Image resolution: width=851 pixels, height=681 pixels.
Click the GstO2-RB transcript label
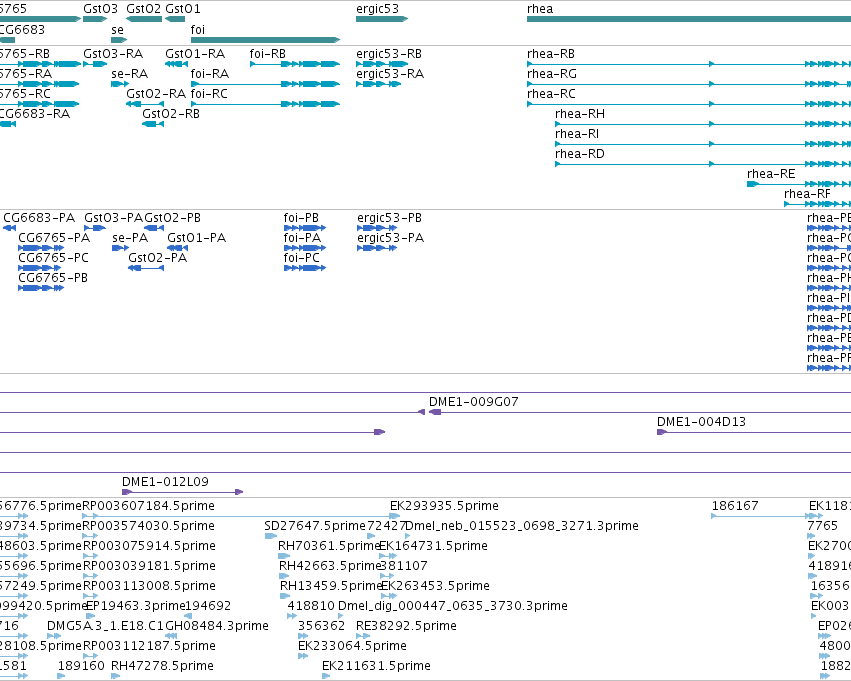point(171,114)
